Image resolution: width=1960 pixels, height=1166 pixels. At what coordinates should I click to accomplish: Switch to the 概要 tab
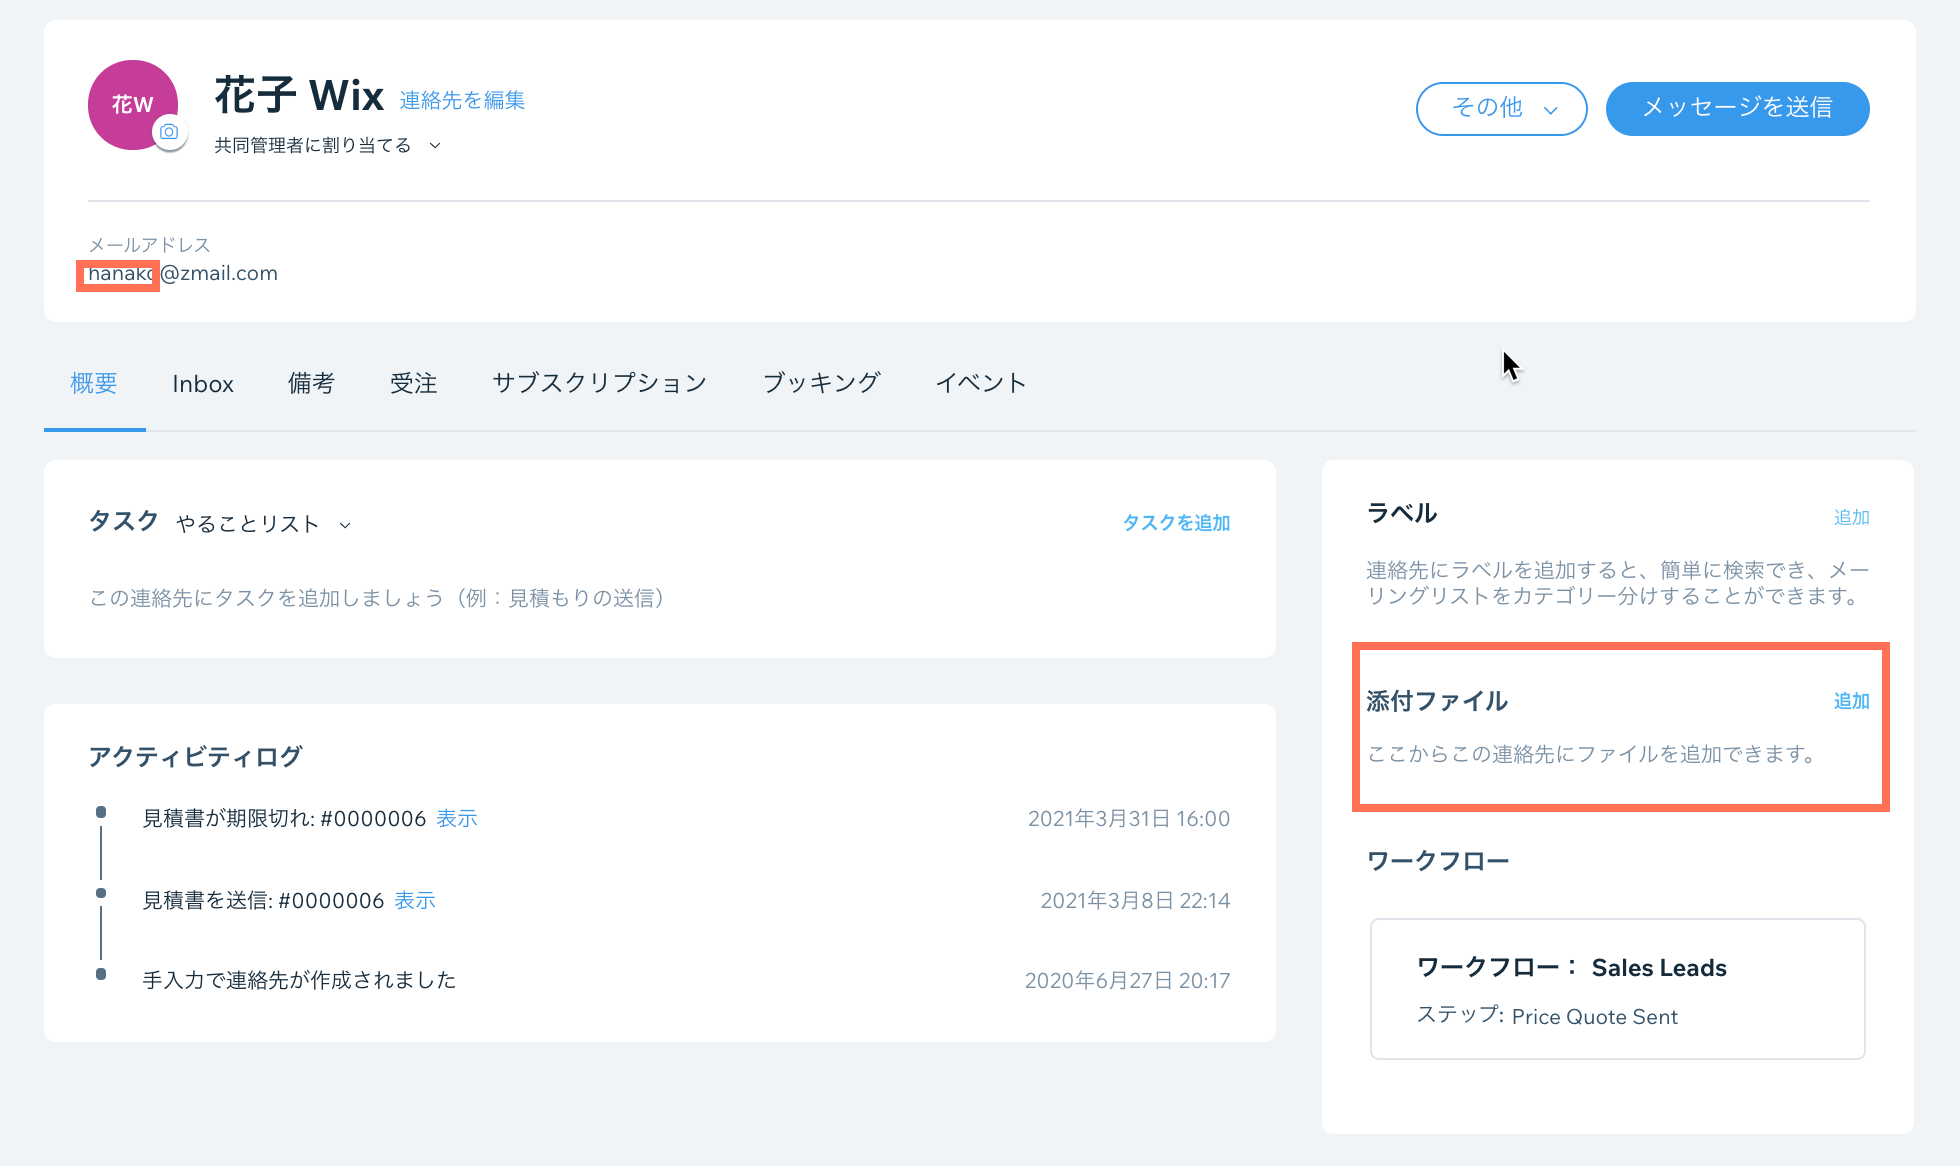(94, 384)
